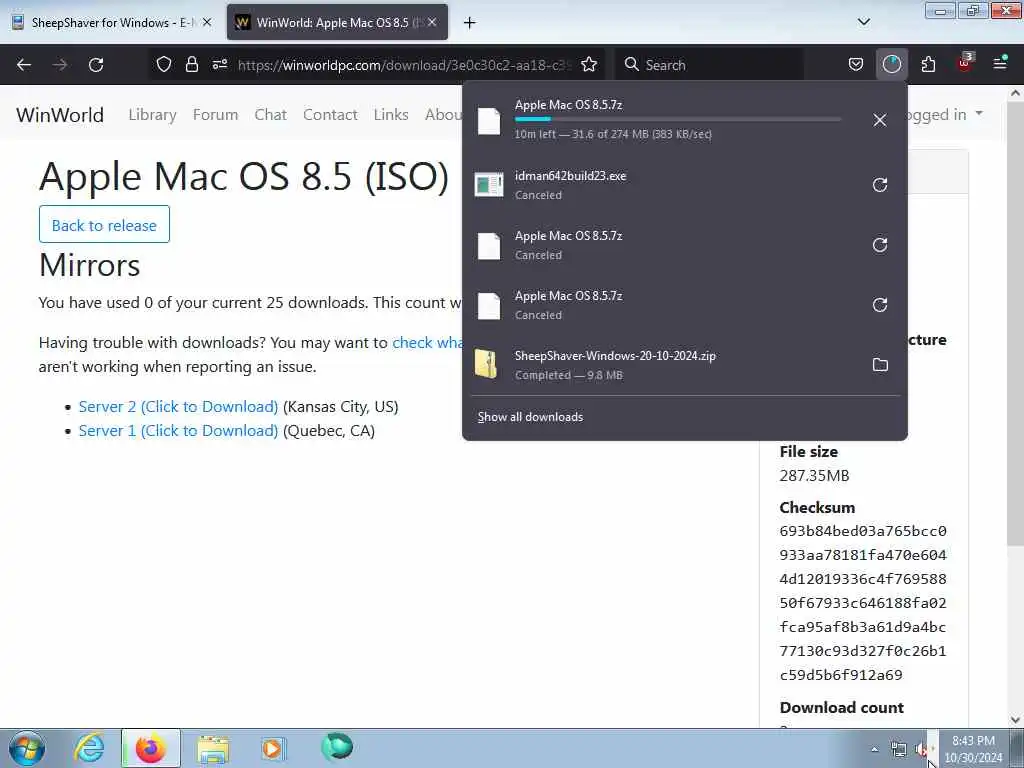Go to WinWorld home logo link

[60, 114]
